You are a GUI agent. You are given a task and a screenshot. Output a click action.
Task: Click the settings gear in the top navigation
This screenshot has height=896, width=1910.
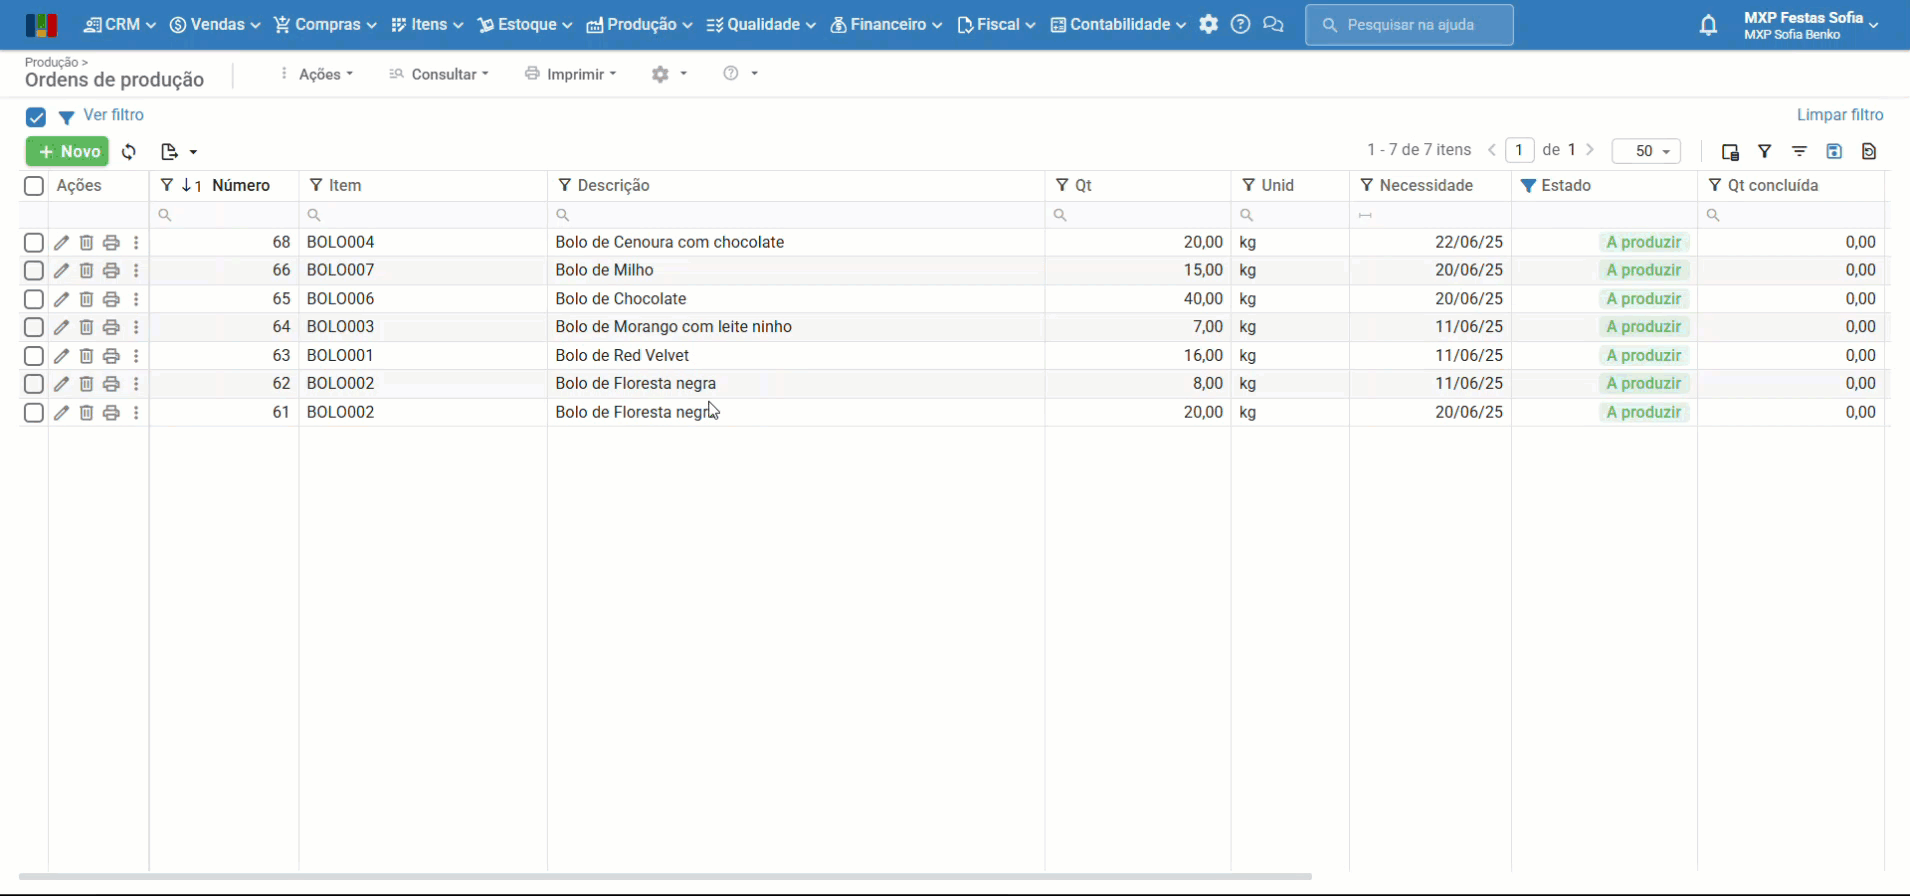1208,25
